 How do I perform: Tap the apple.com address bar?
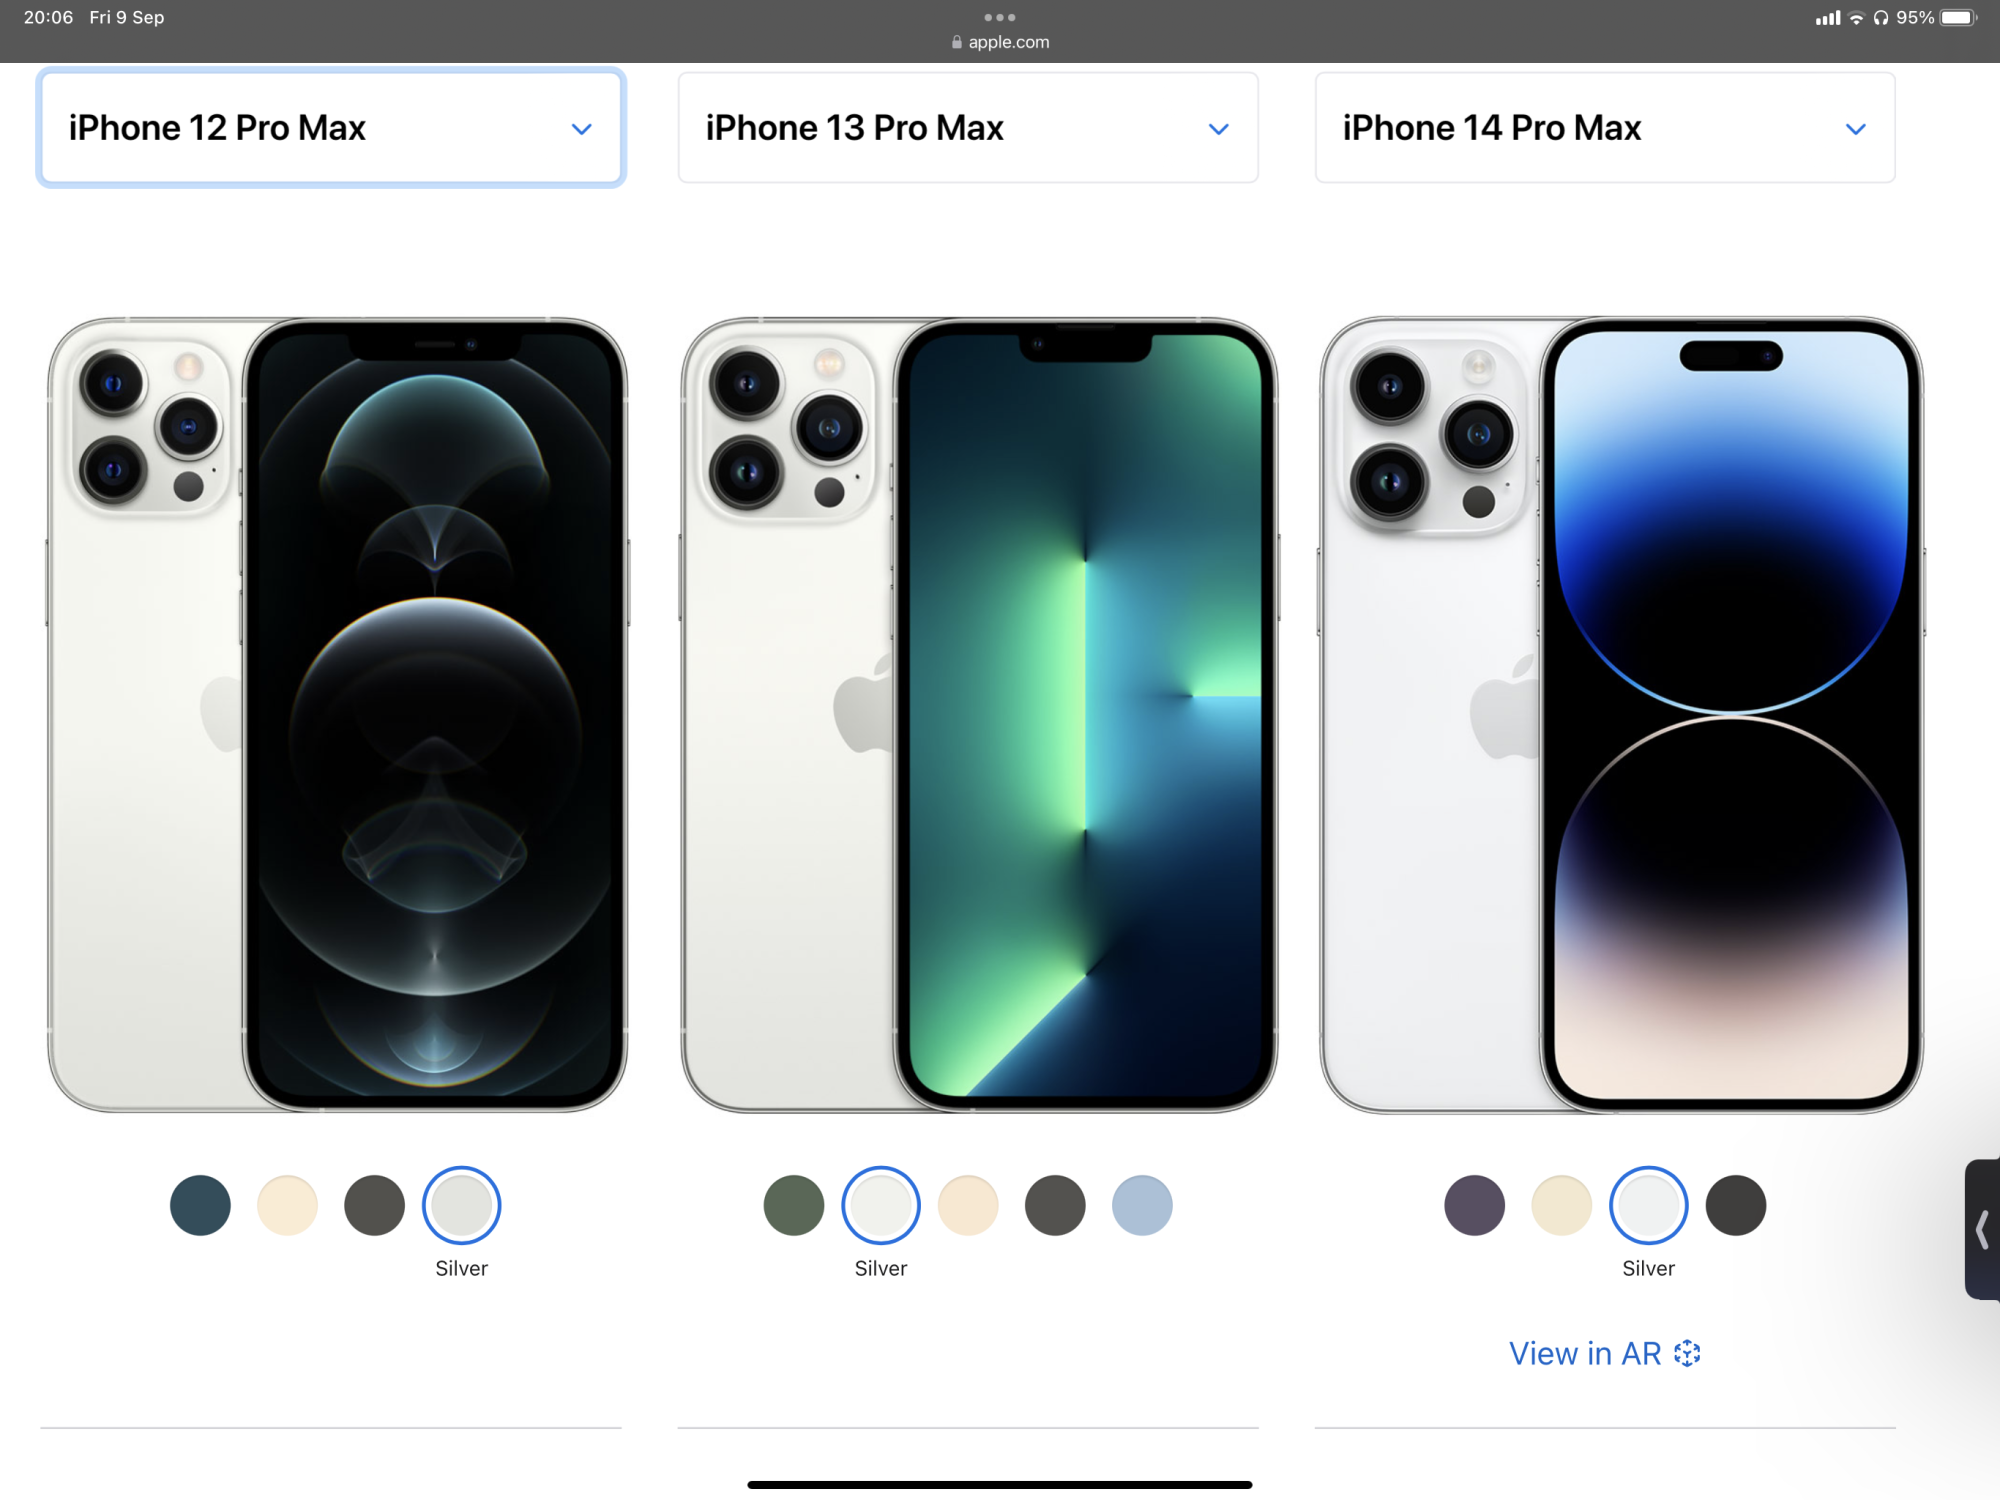pyautogui.click(x=1000, y=42)
